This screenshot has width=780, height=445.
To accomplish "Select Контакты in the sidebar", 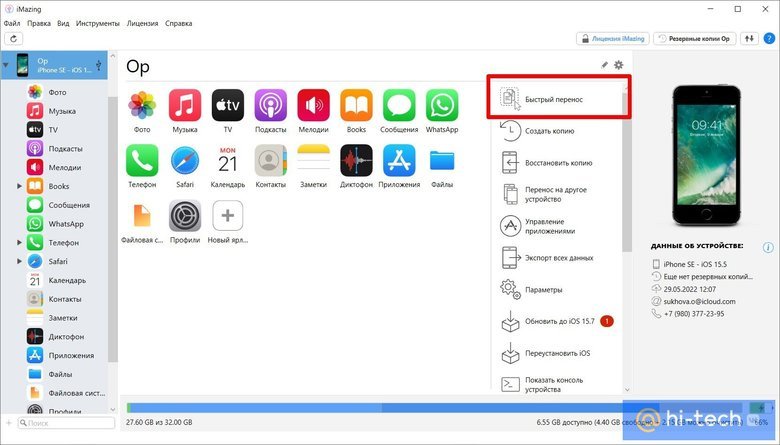I will [54, 299].
